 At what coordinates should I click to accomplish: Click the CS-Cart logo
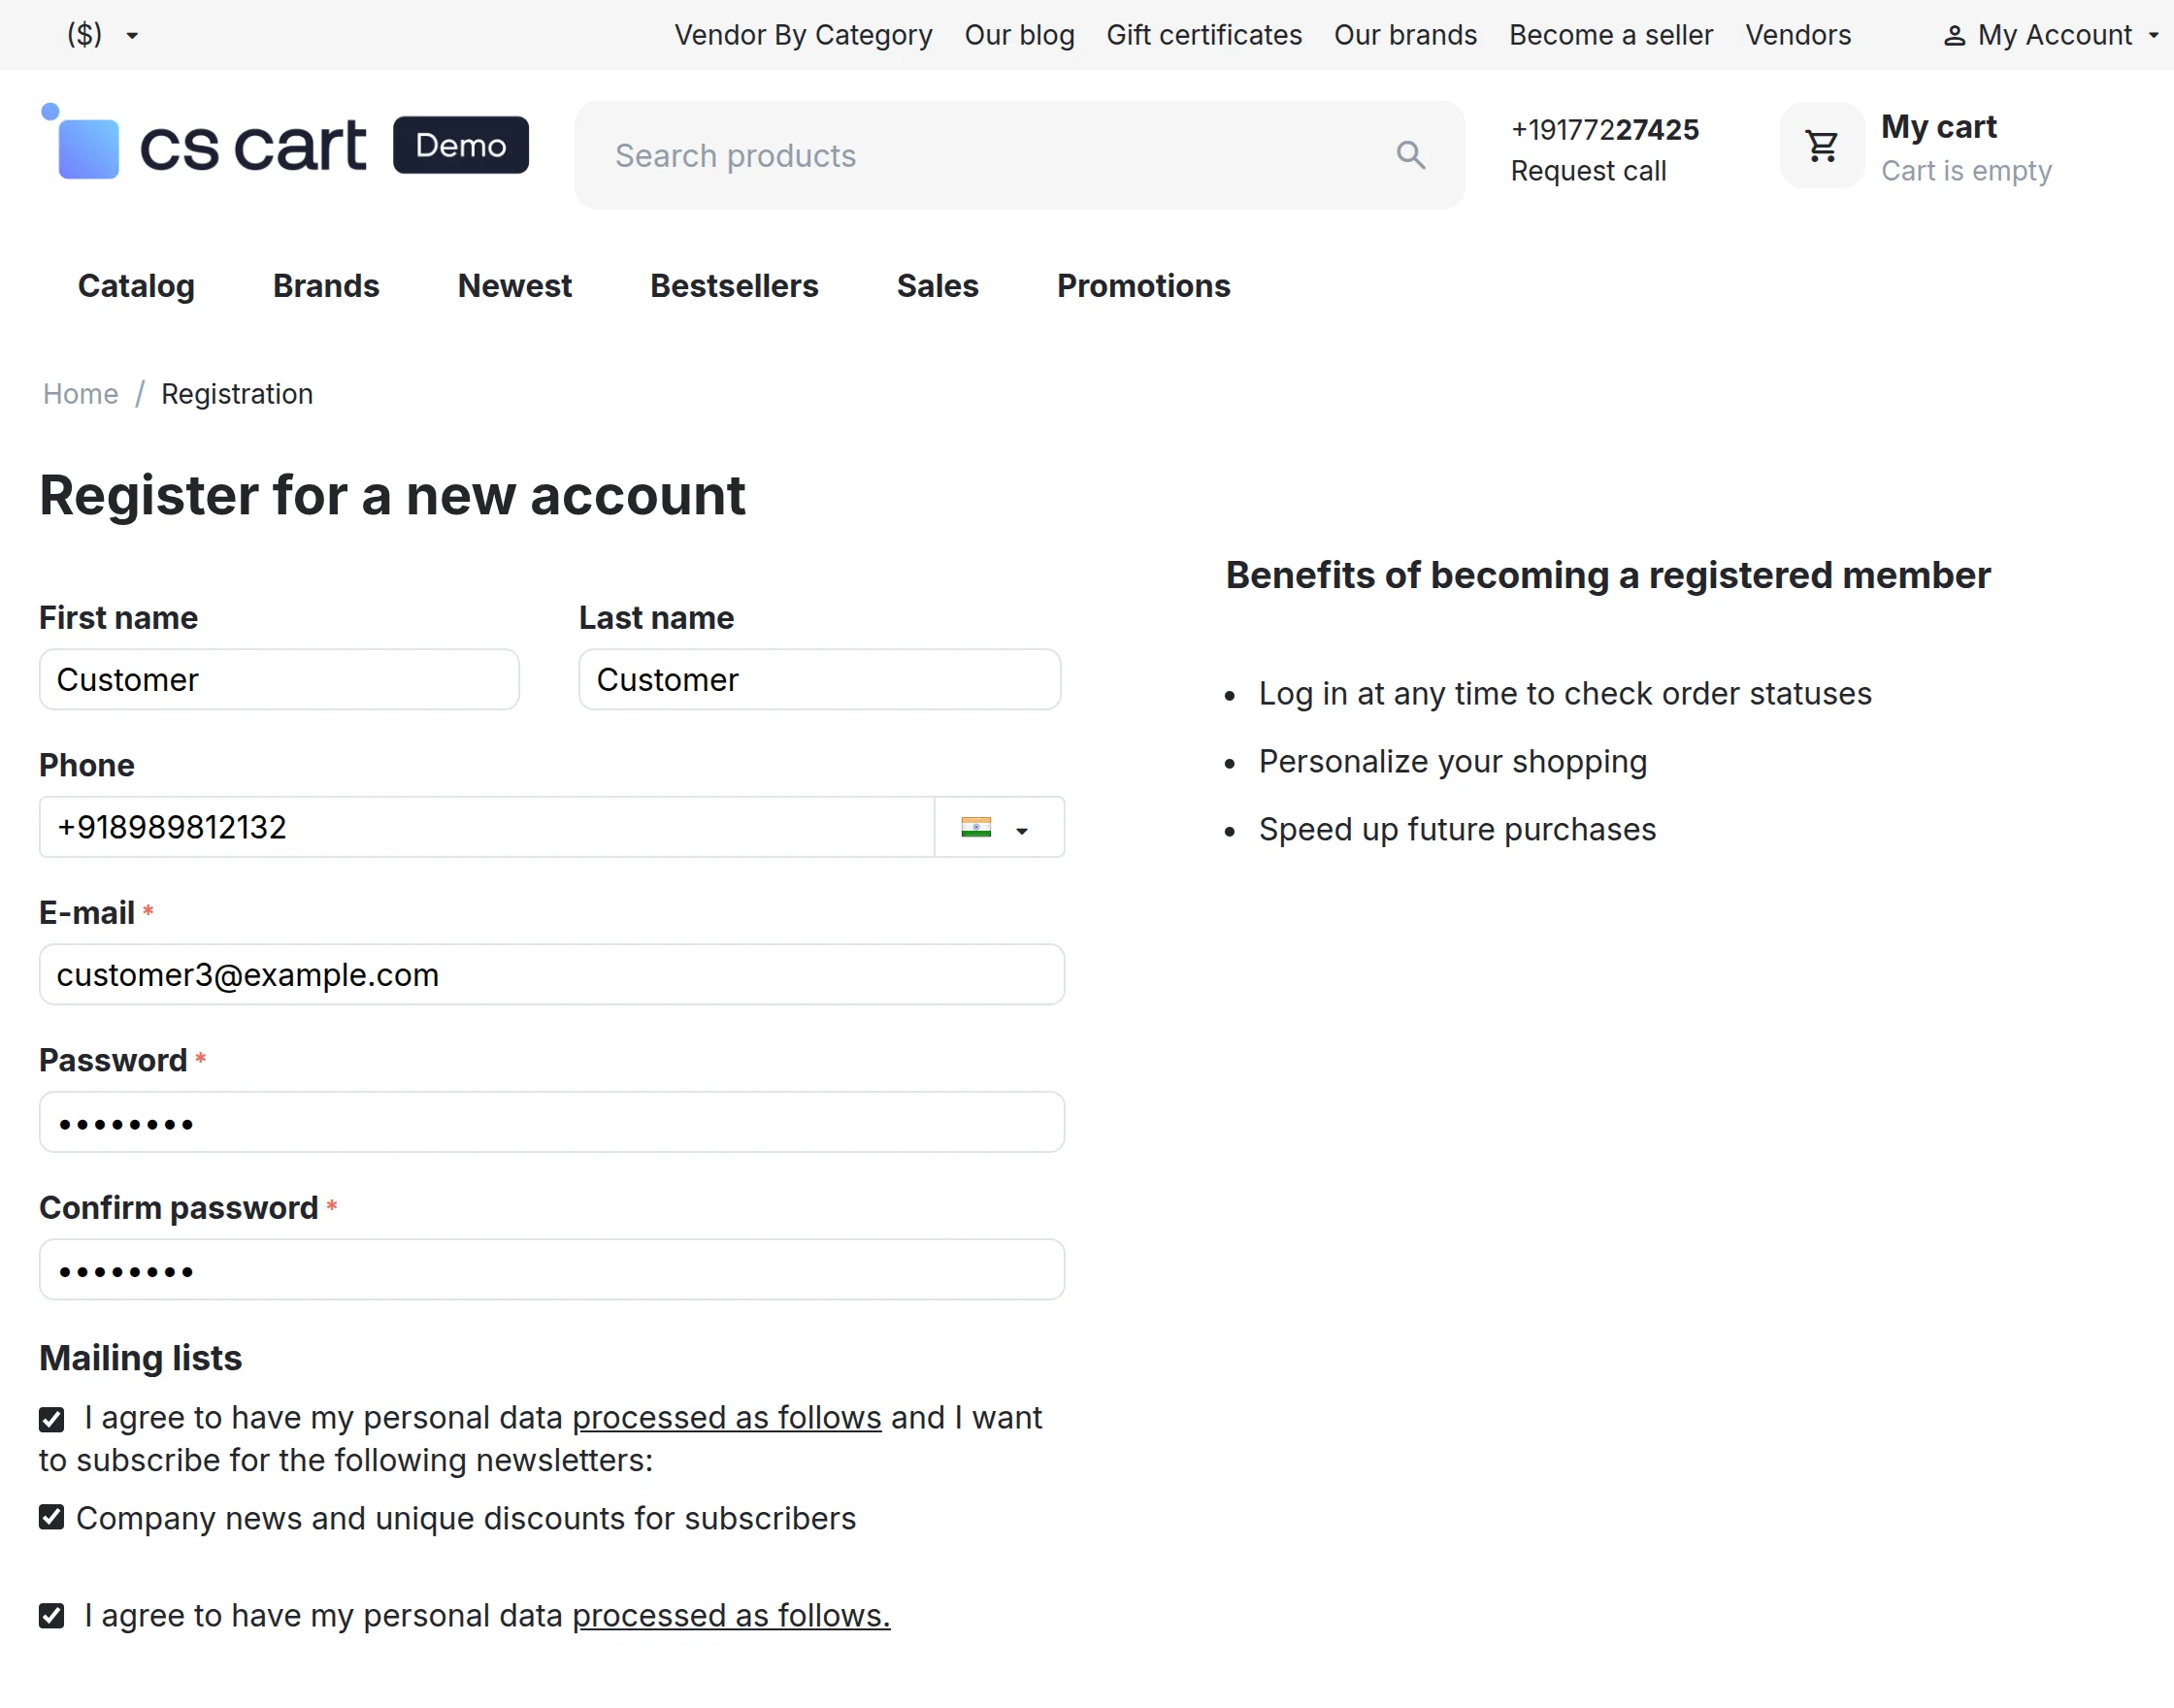(x=203, y=142)
